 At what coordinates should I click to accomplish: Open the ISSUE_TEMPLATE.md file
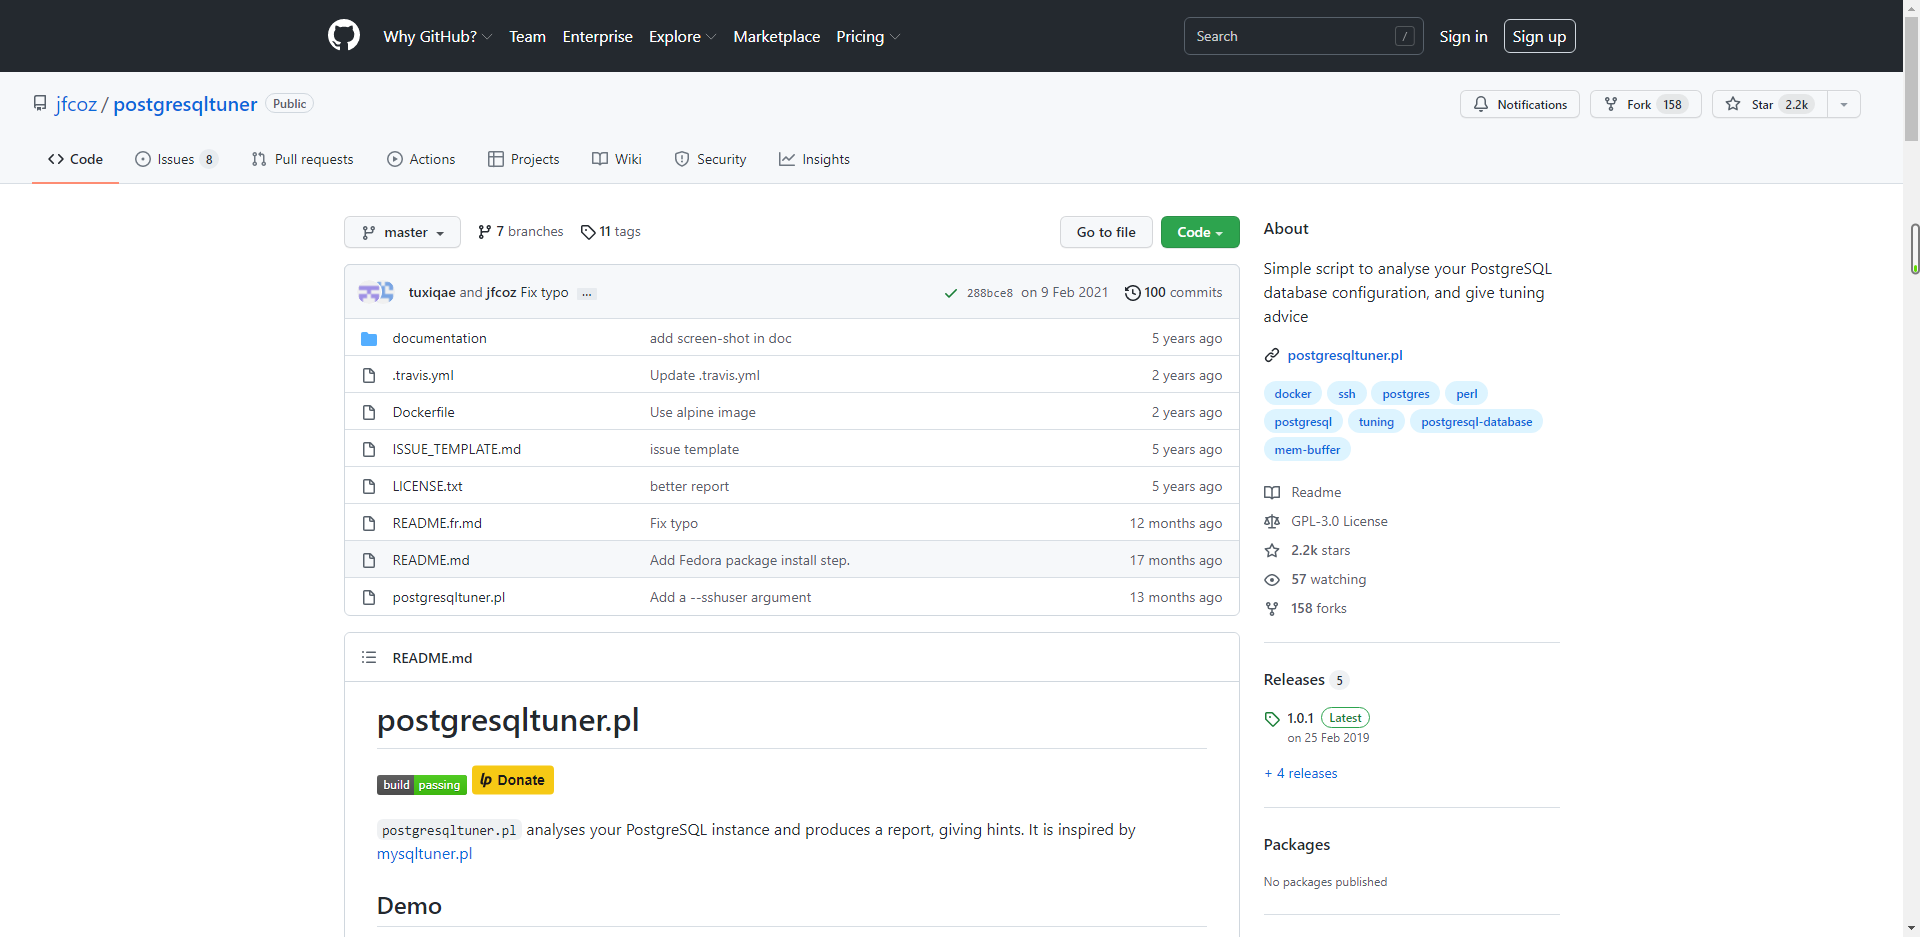pos(456,449)
